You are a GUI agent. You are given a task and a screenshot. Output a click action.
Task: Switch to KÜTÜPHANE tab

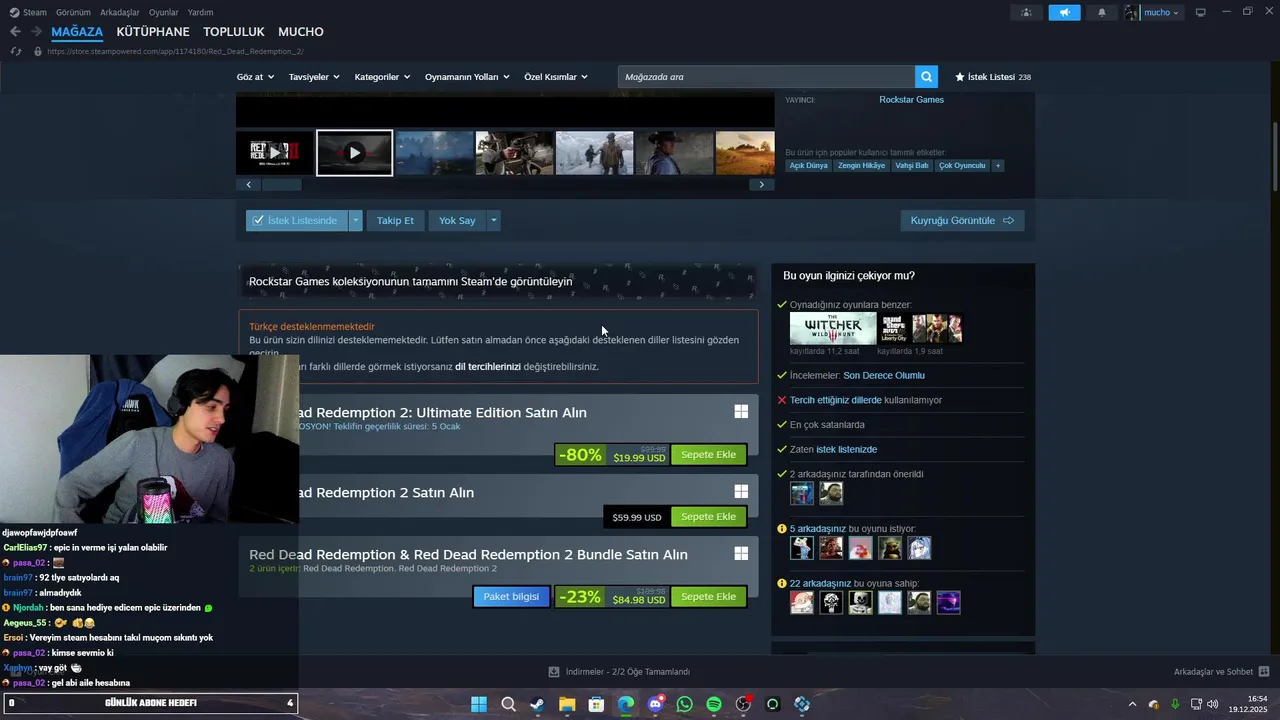(x=153, y=32)
